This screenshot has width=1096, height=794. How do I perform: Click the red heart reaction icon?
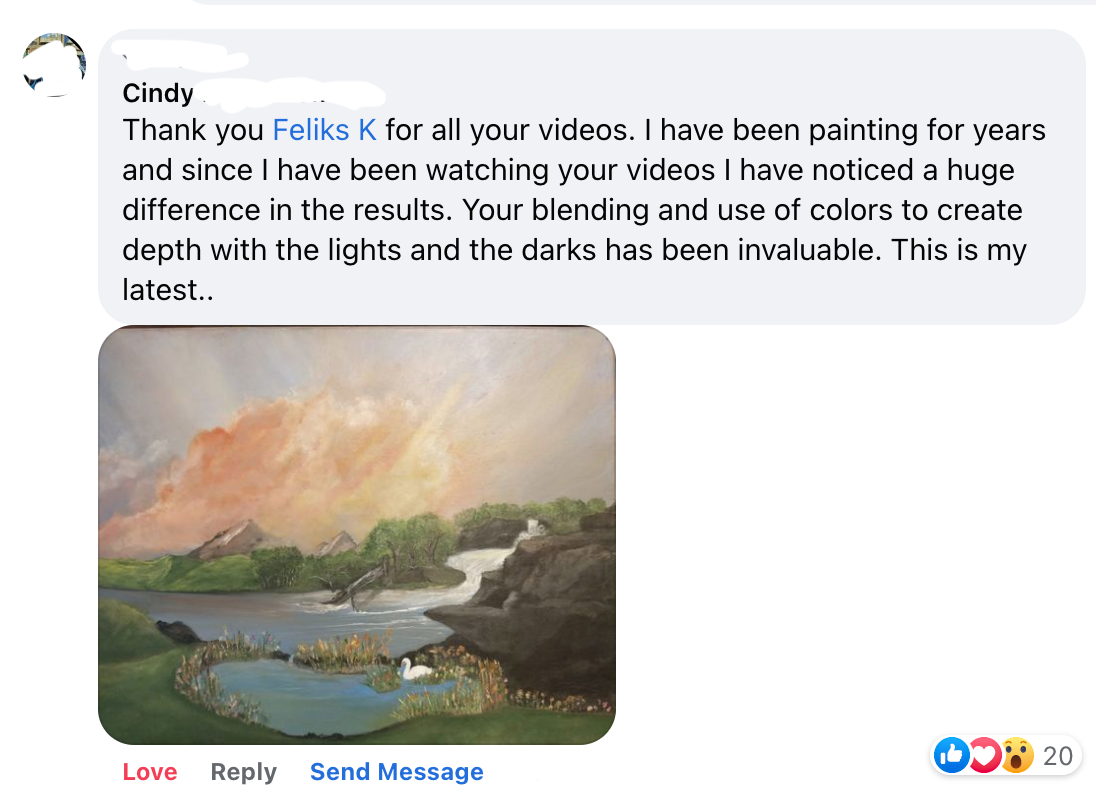(x=984, y=755)
